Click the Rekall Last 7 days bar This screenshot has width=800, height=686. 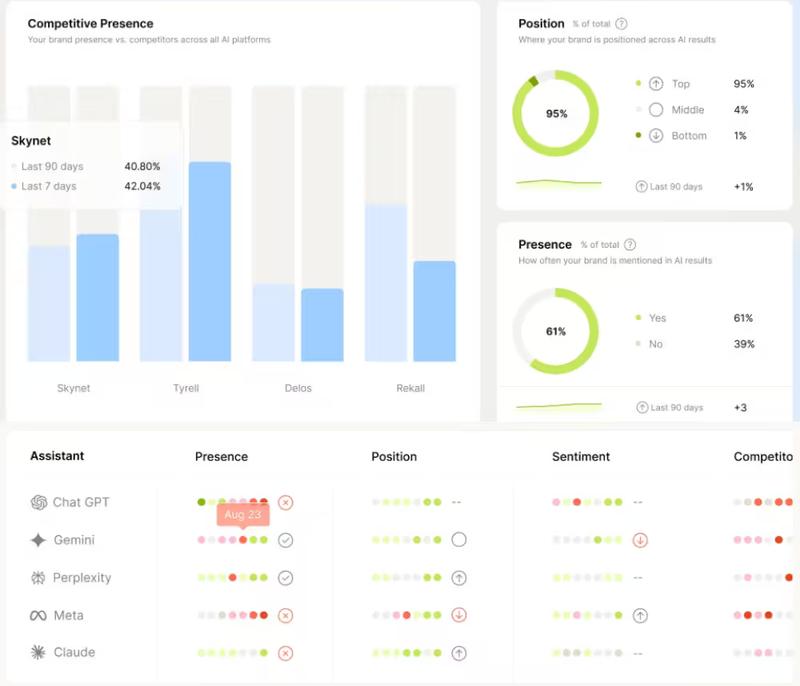point(435,311)
